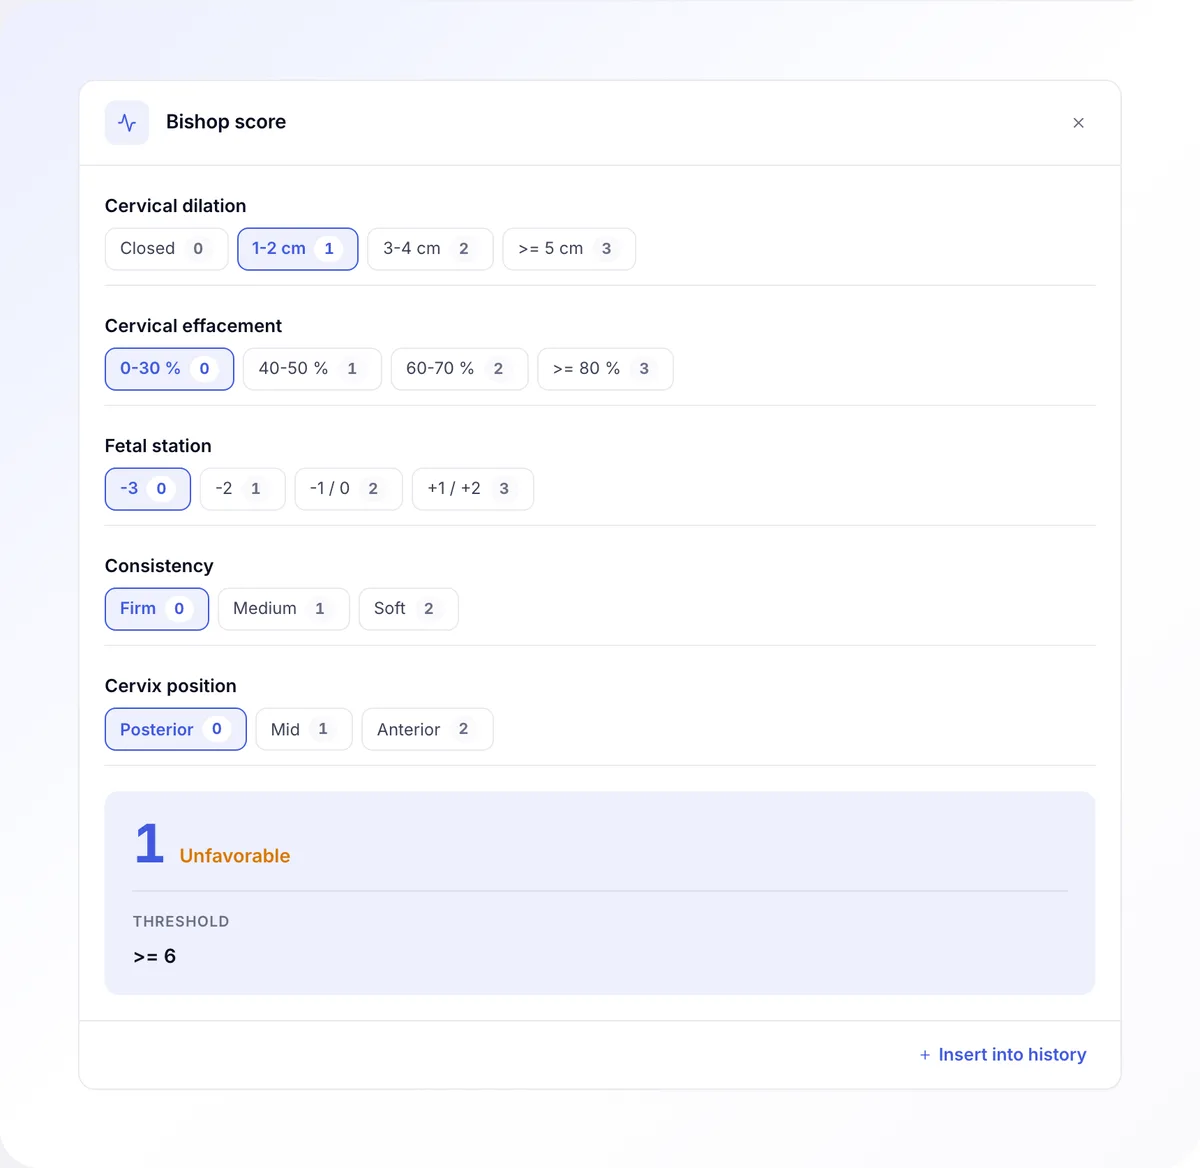Viewport: 1200px width, 1168px height.
Task: Select >= 5 cm dilation option
Action: 569,249
